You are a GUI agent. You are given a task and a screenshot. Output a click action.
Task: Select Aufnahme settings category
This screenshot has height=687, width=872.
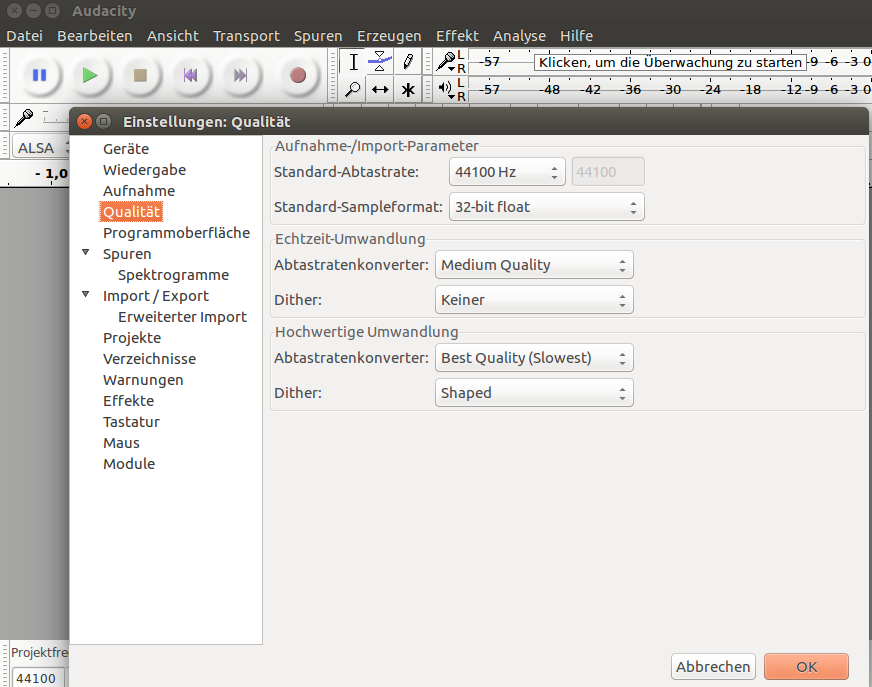point(139,191)
